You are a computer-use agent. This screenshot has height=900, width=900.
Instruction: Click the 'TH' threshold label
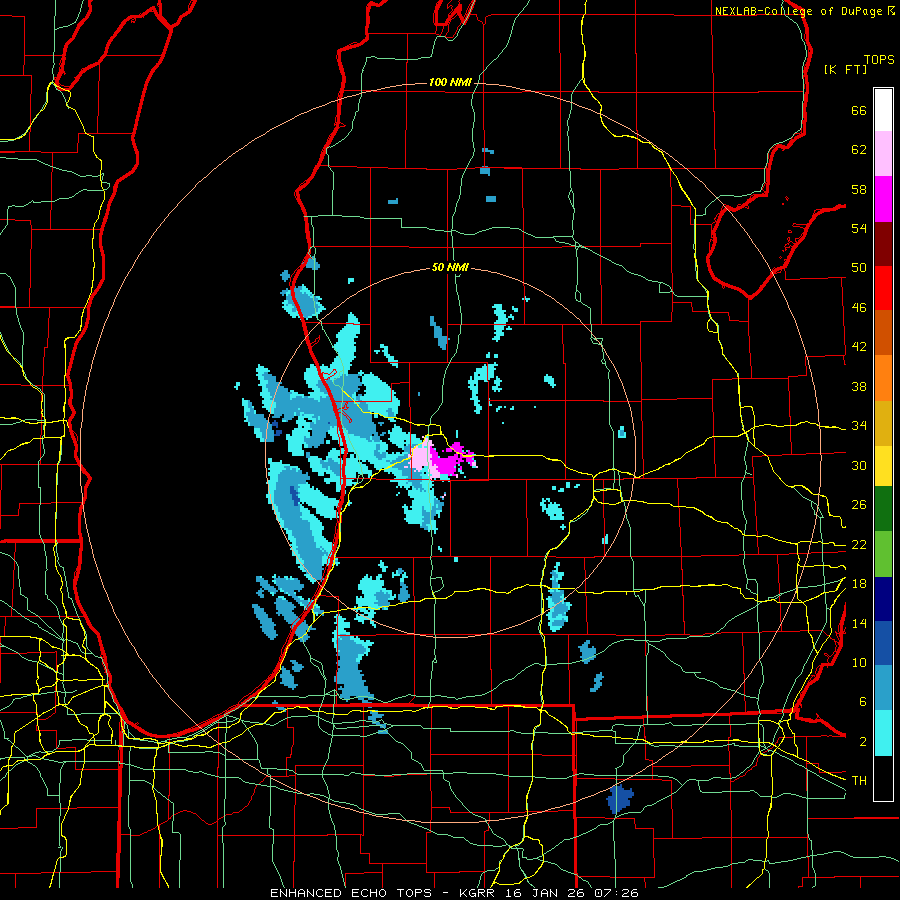(x=859, y=781)
